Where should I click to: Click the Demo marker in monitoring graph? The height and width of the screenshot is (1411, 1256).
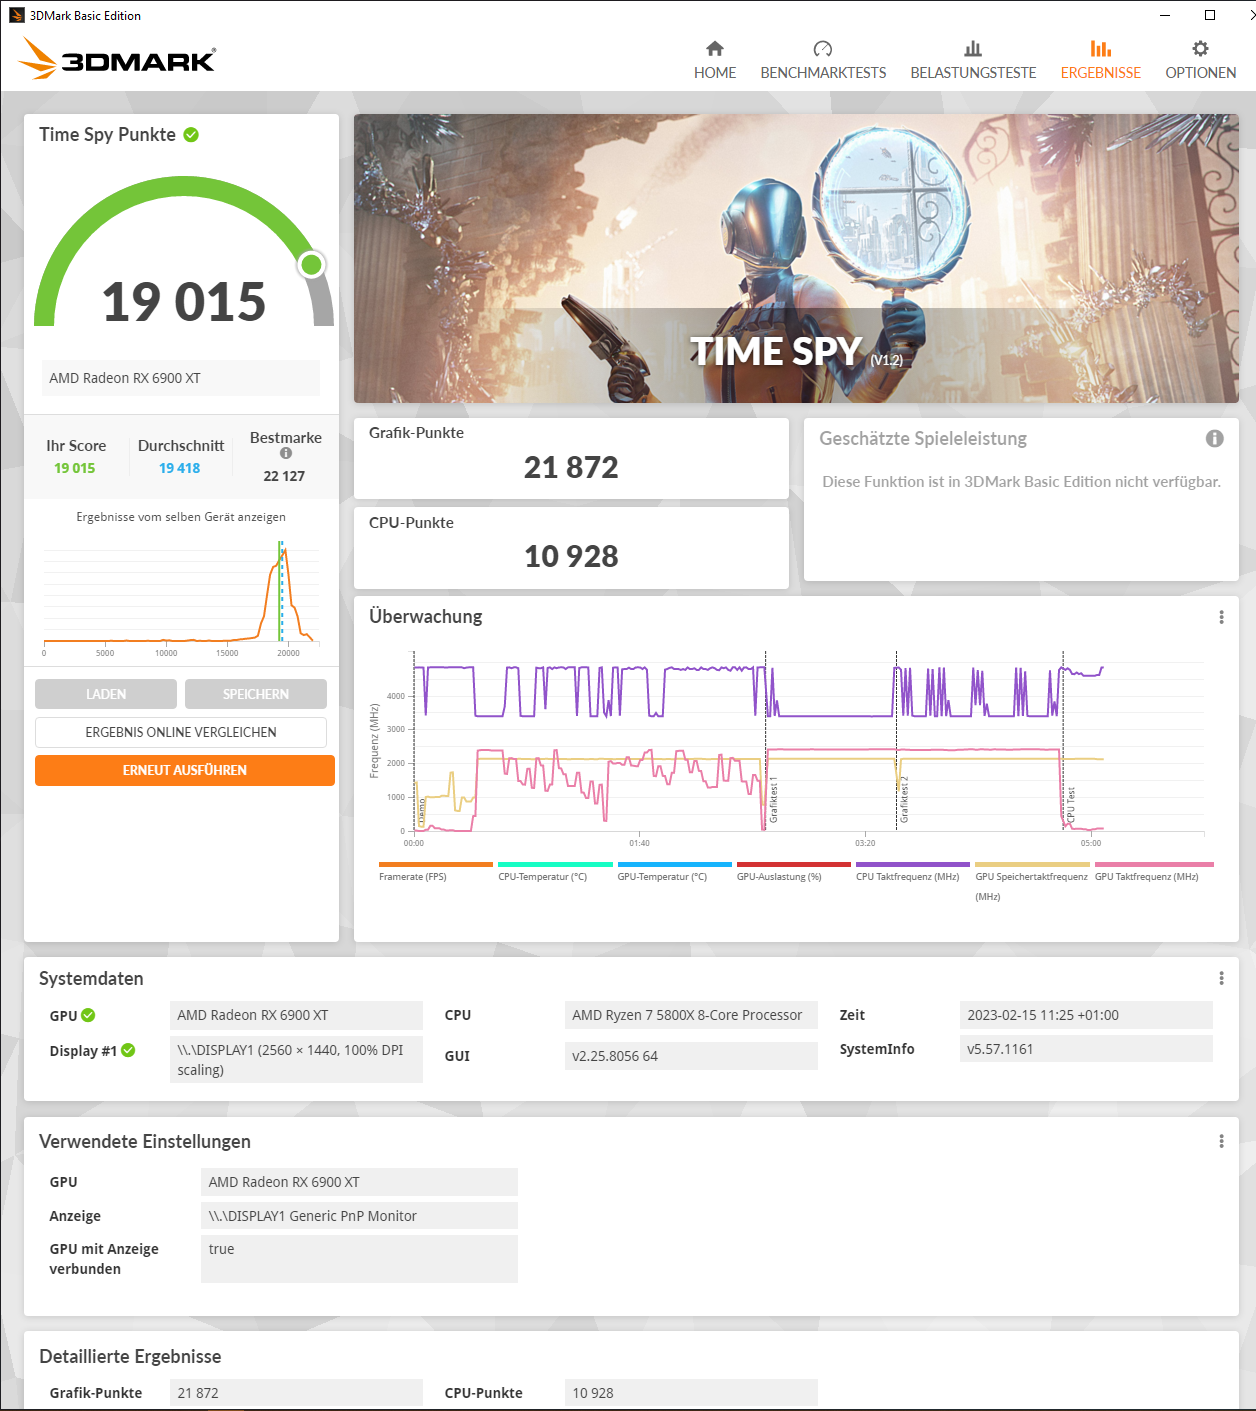pos(422,810)
